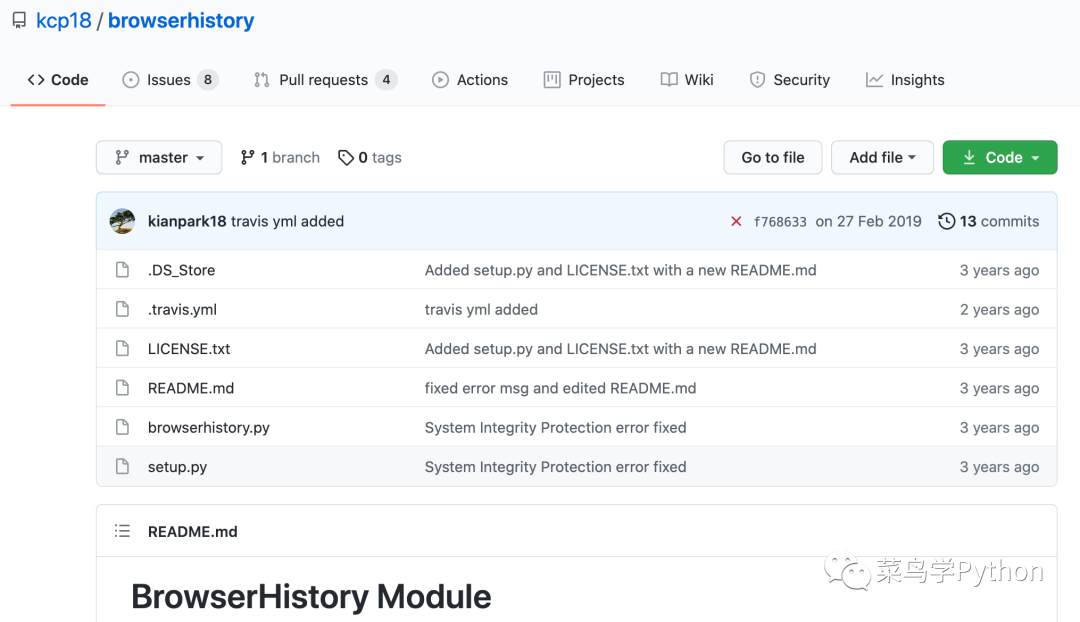Open the Wiki tab

tap(687, 80)
